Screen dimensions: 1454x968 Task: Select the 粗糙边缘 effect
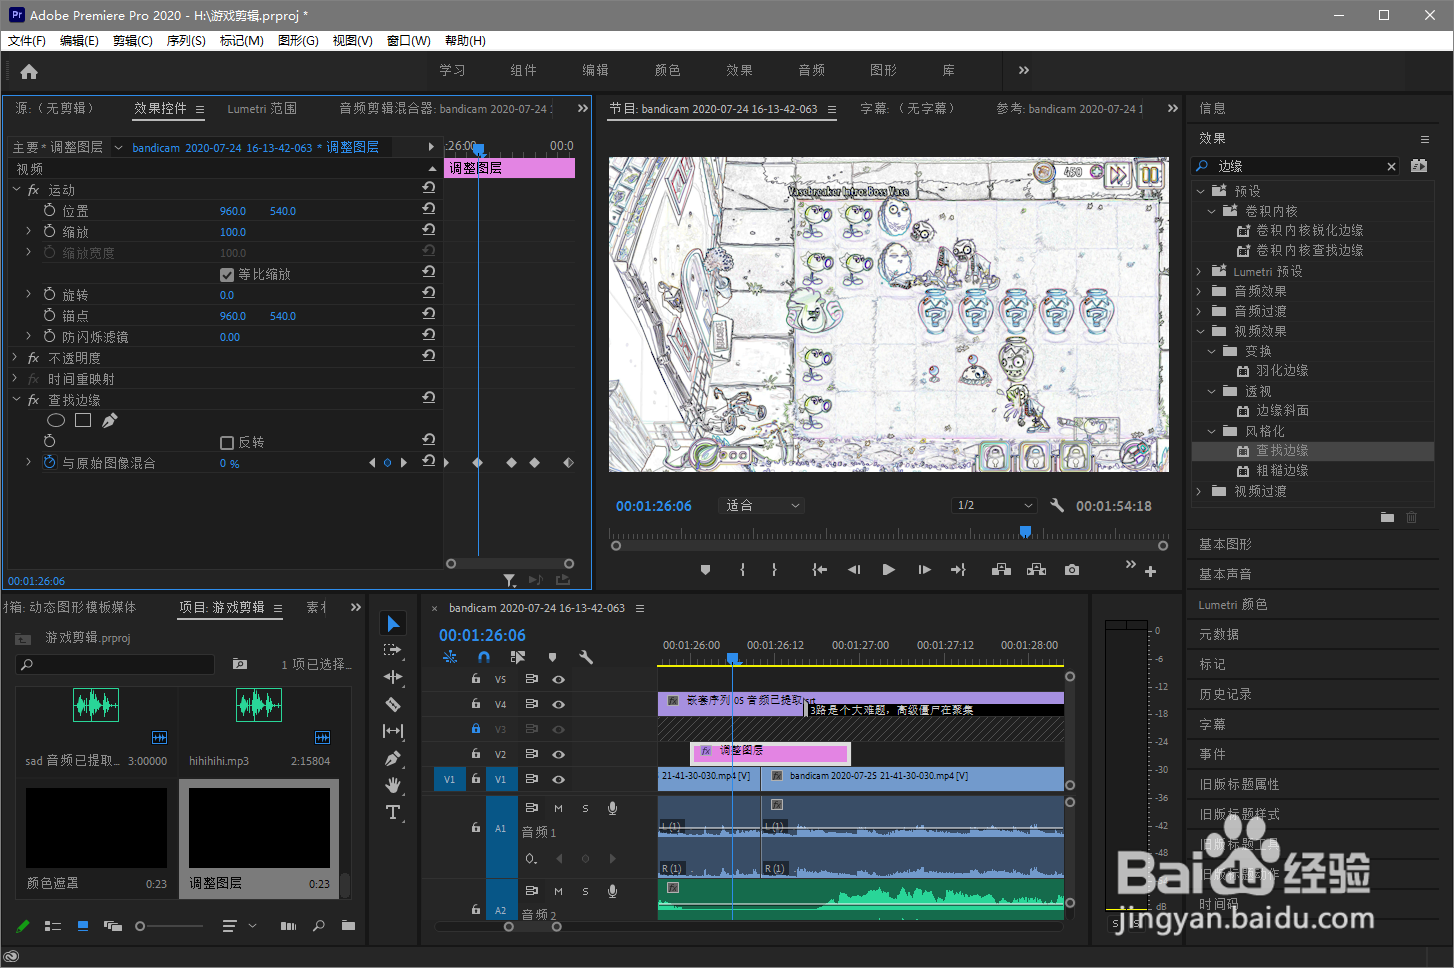tap(1282, 470)
